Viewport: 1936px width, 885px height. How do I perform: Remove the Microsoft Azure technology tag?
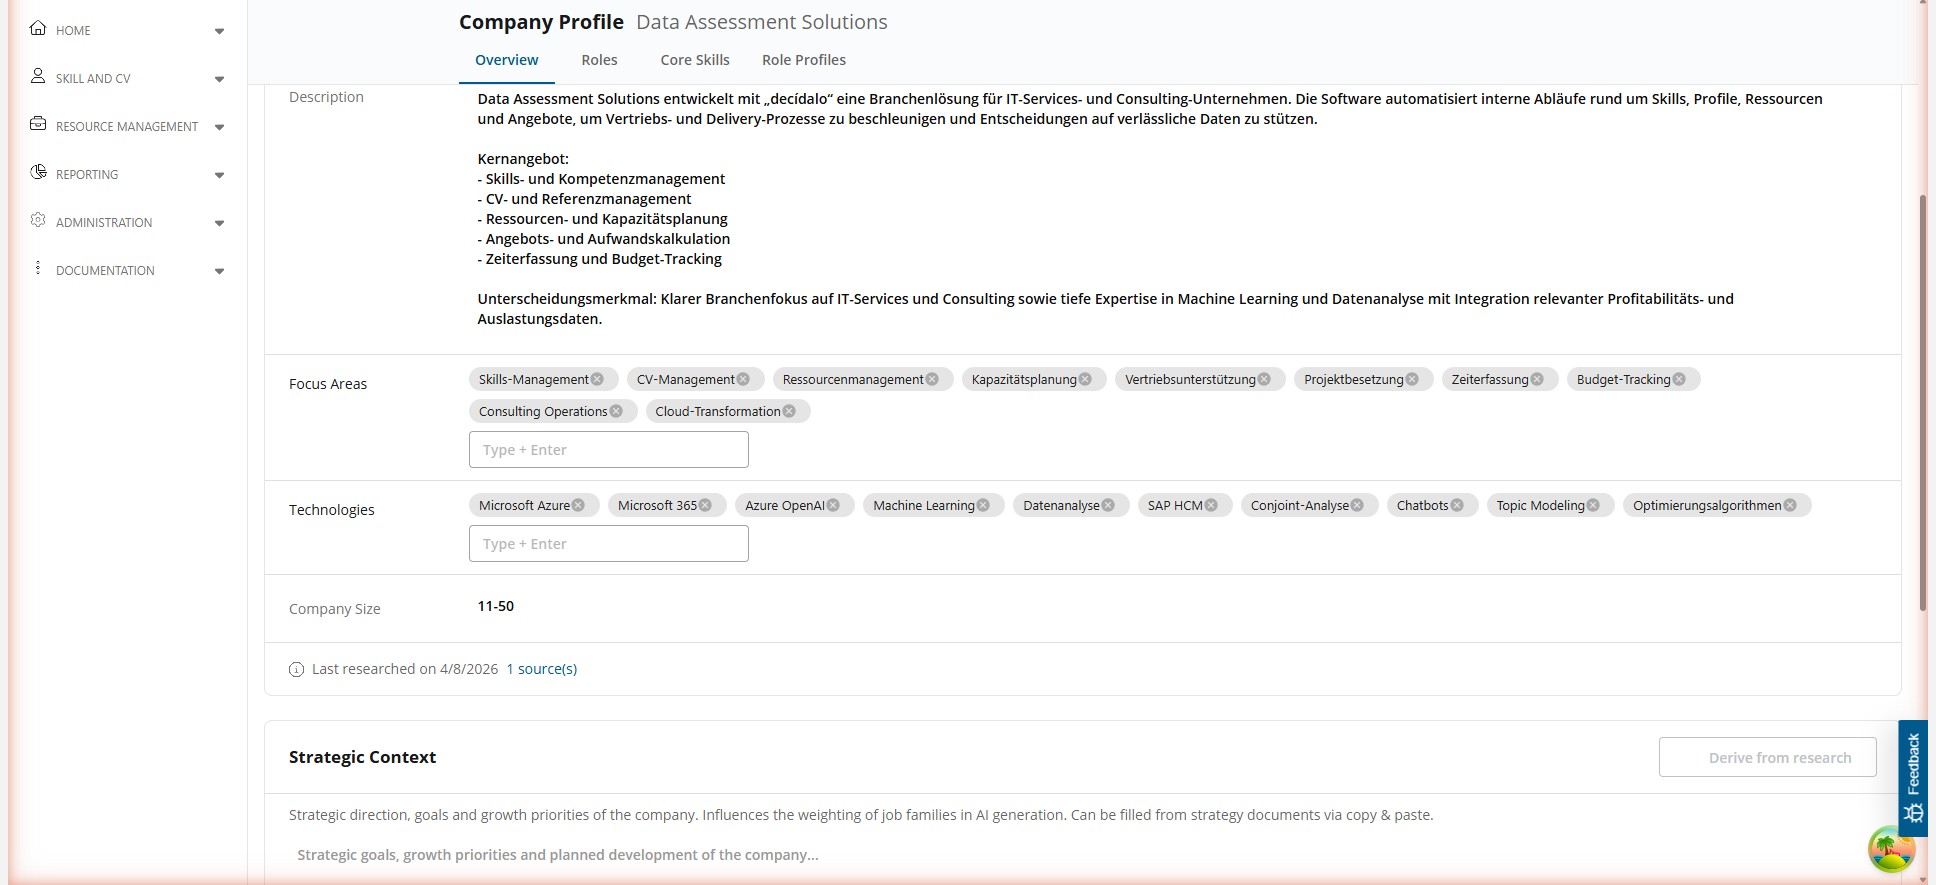pos(578,505)
